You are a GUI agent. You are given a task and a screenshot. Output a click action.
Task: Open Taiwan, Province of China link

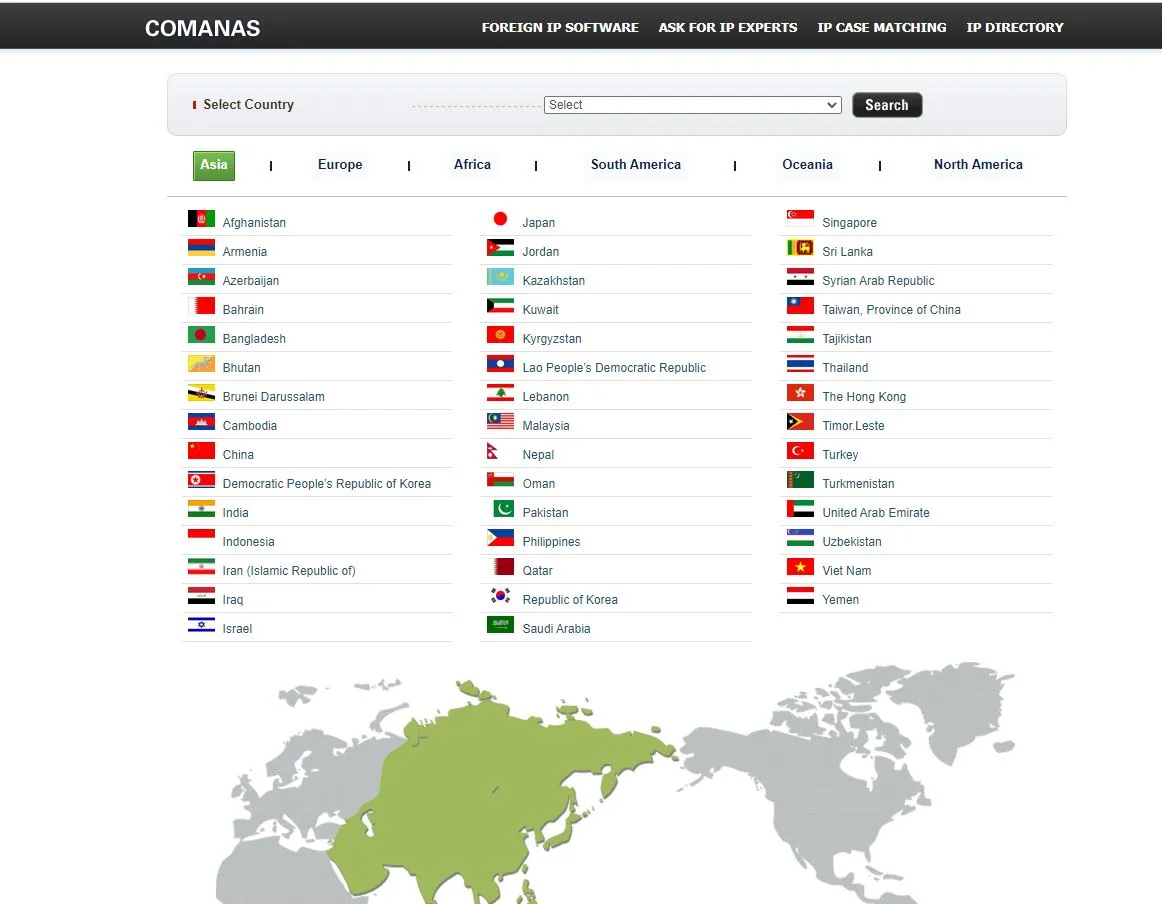(892, 310)
